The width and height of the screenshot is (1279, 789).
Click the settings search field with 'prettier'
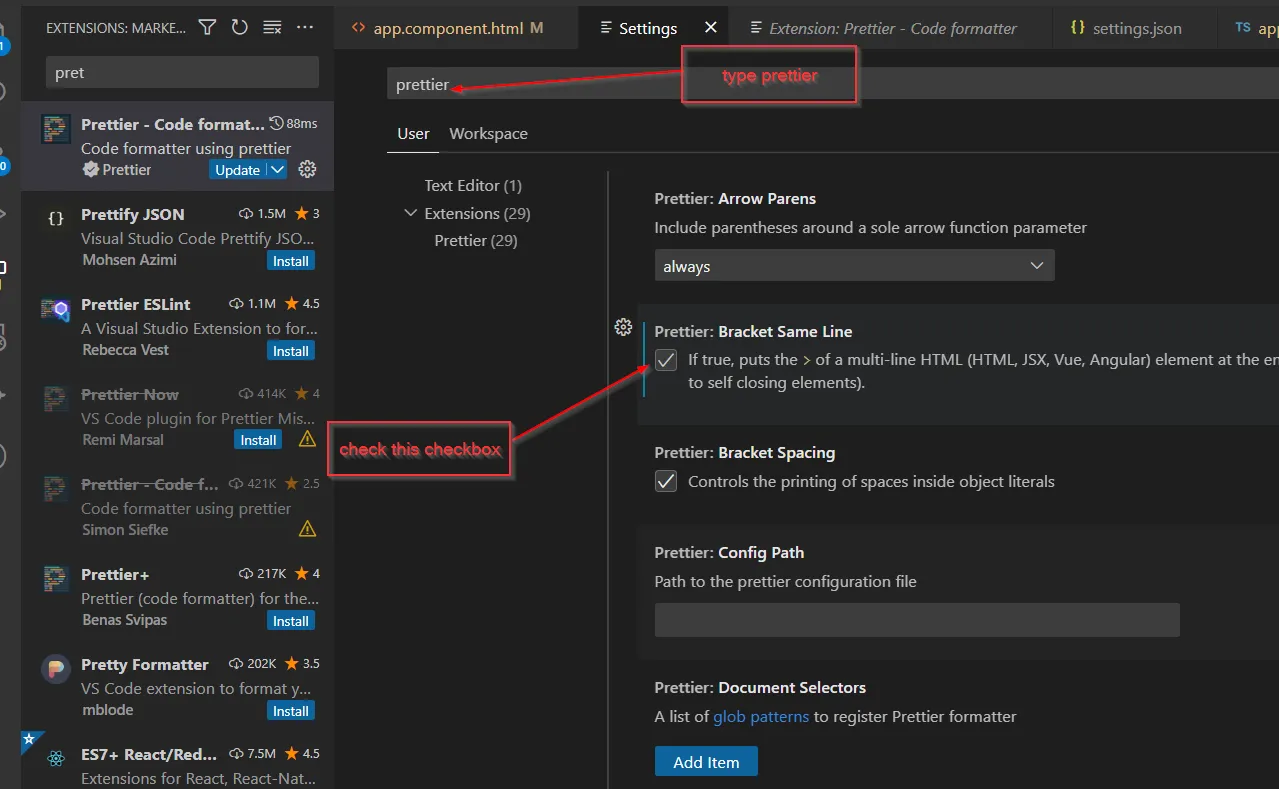pyautogui.click(x=832, y=84)
